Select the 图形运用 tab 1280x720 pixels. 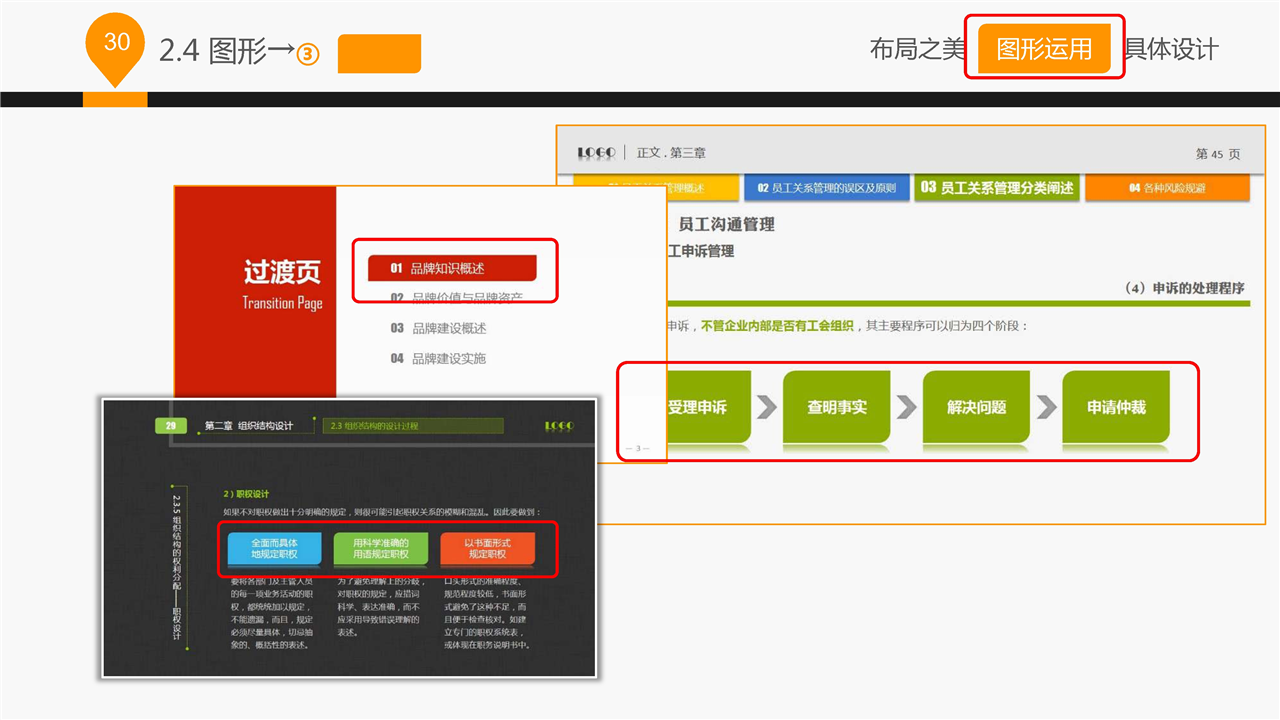pos(1044,49)
